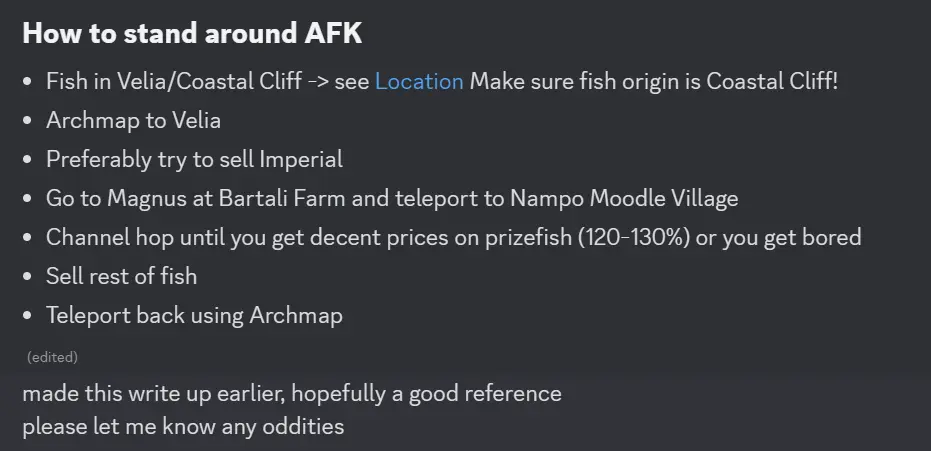The image size is (931, 451).
Task: Open the blue Location link
Action: pos(419,81)
